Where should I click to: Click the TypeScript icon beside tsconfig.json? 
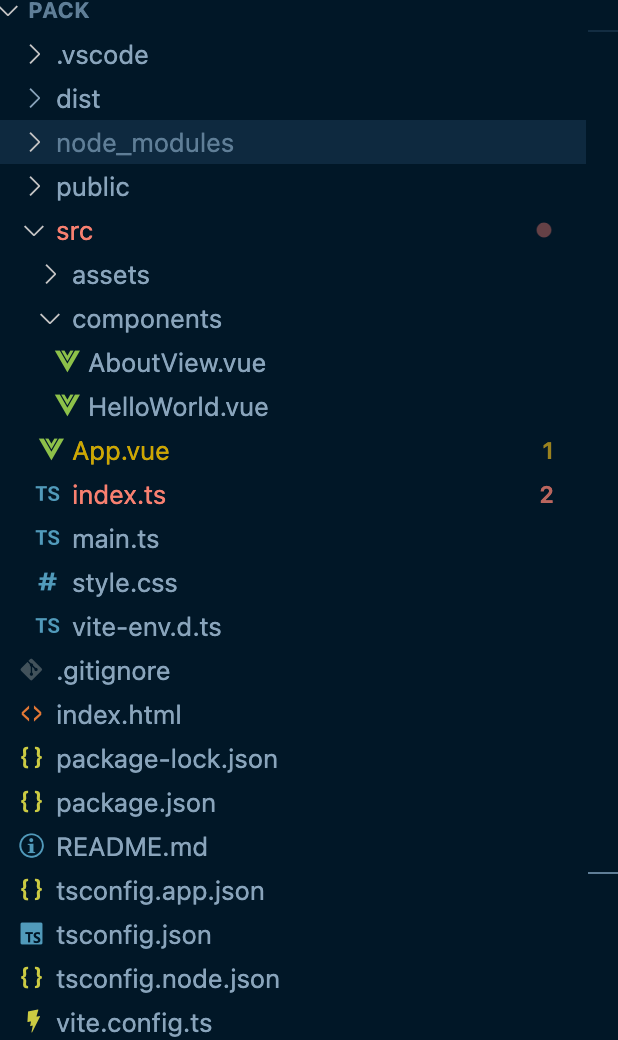(x=31, y=934)
